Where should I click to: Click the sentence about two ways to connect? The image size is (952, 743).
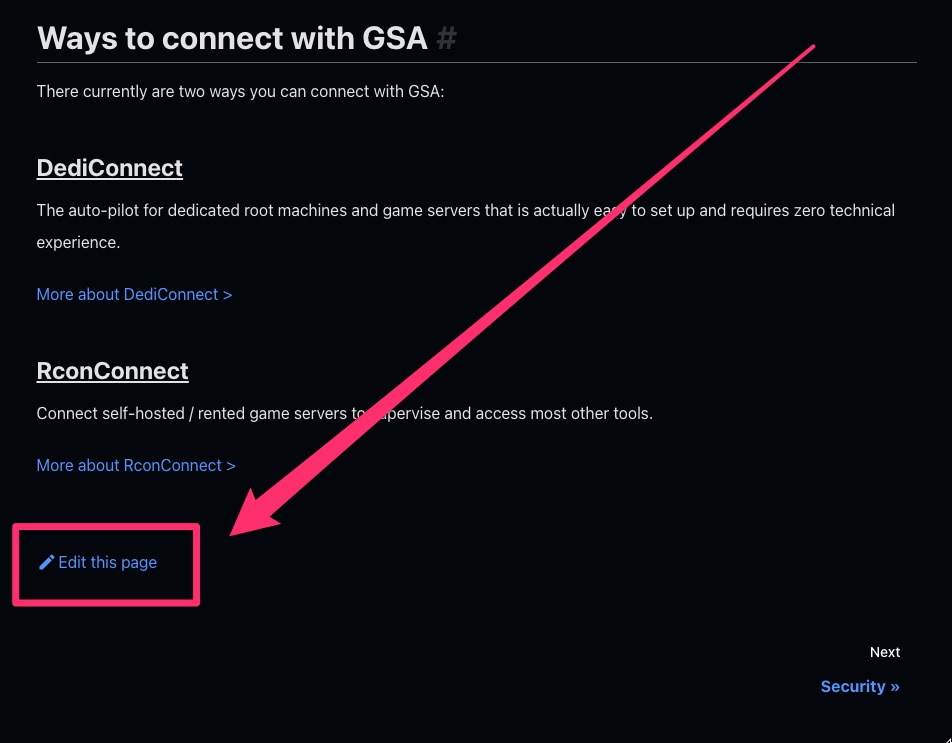coord(240,92)
